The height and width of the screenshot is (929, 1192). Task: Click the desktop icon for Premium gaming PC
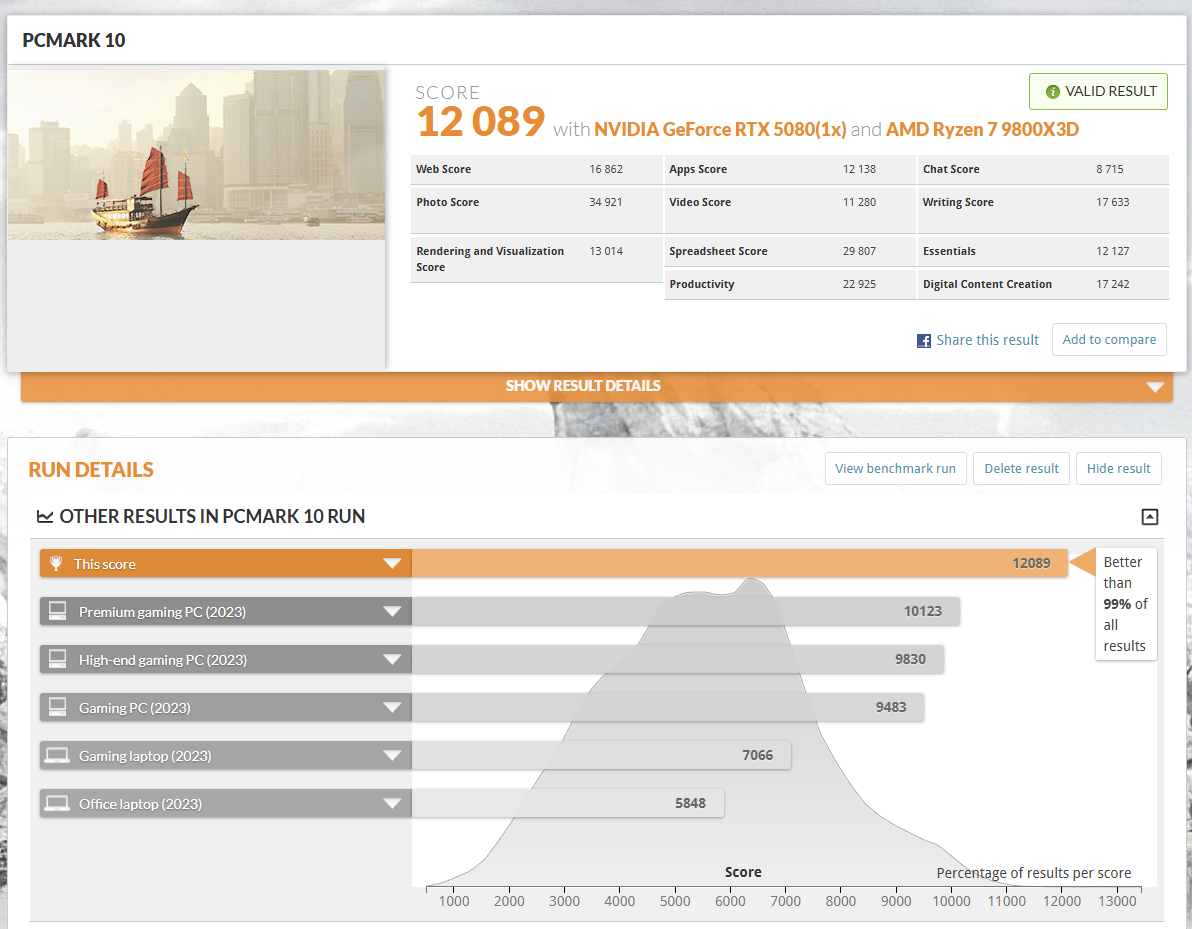point(57,611)
